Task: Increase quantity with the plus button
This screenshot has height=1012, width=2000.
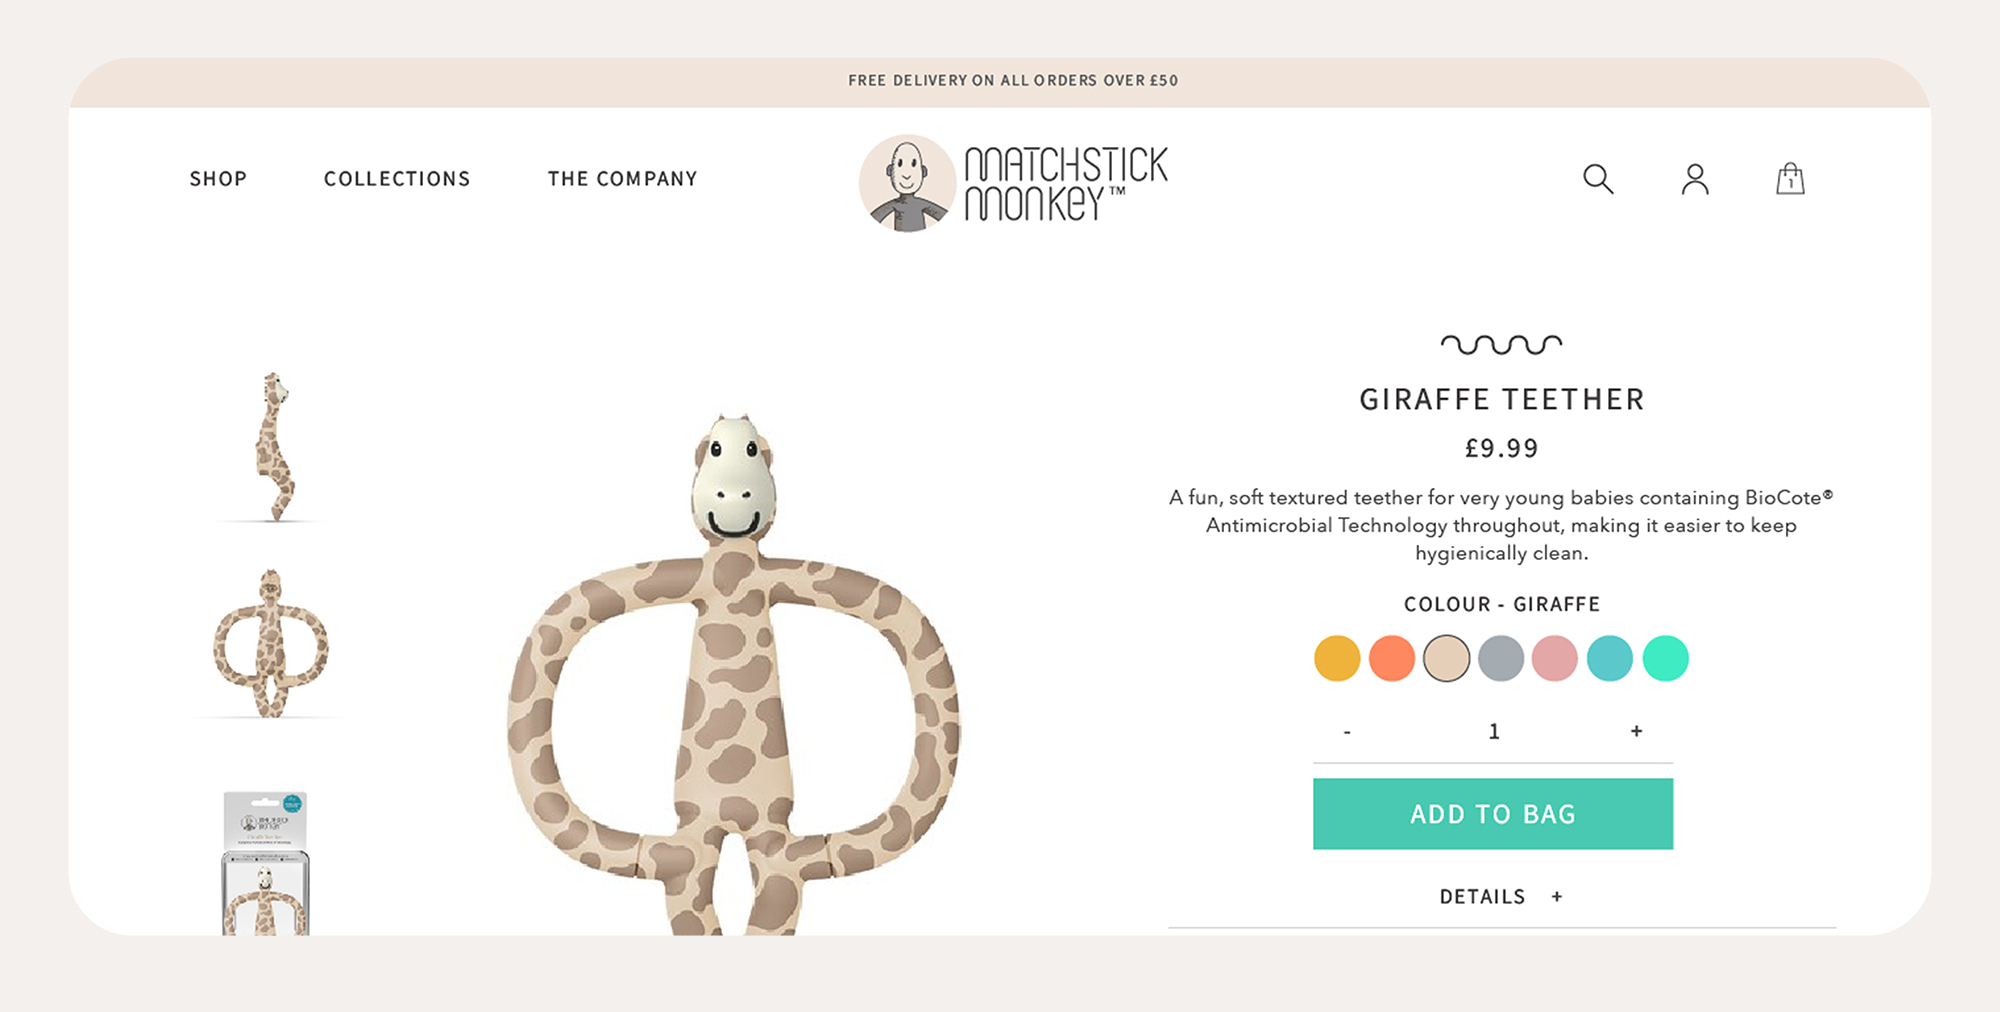Action: coord(1636,731)
